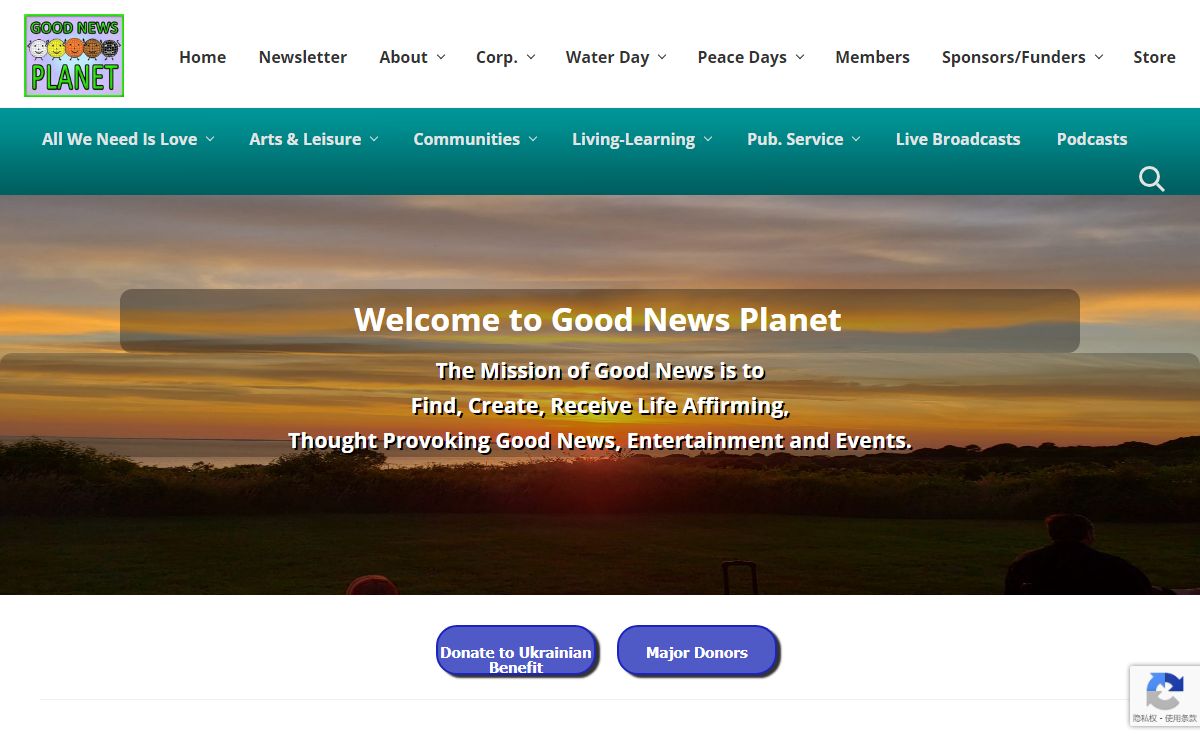Click the Major Donors button
This screenshot has width=1200, height=740.
[697, 651]
